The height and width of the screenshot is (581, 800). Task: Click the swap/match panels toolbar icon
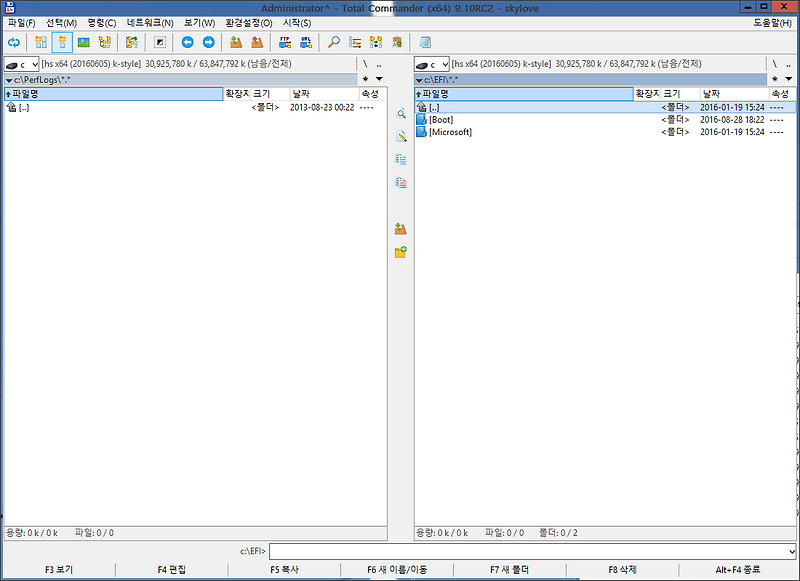132,42
